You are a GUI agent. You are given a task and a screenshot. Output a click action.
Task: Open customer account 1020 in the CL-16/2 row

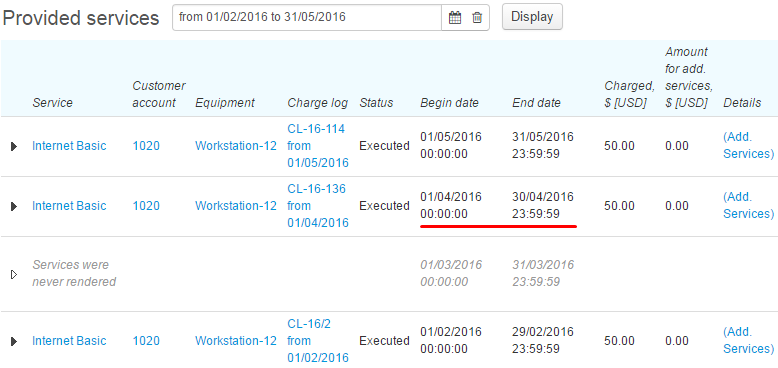(146, 341)
